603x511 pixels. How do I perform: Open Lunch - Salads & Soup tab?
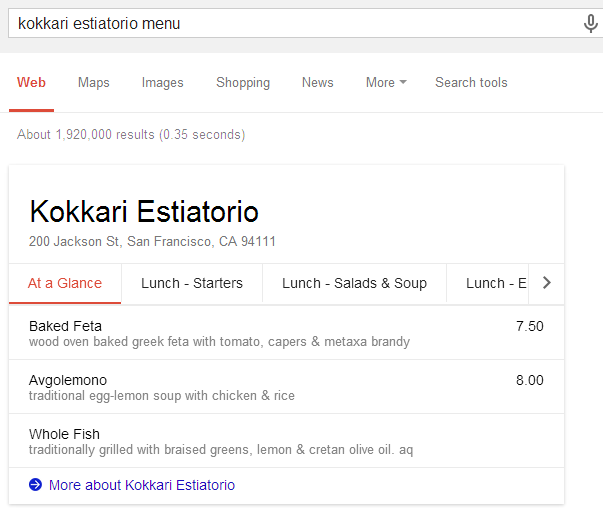tap(354, 283)
